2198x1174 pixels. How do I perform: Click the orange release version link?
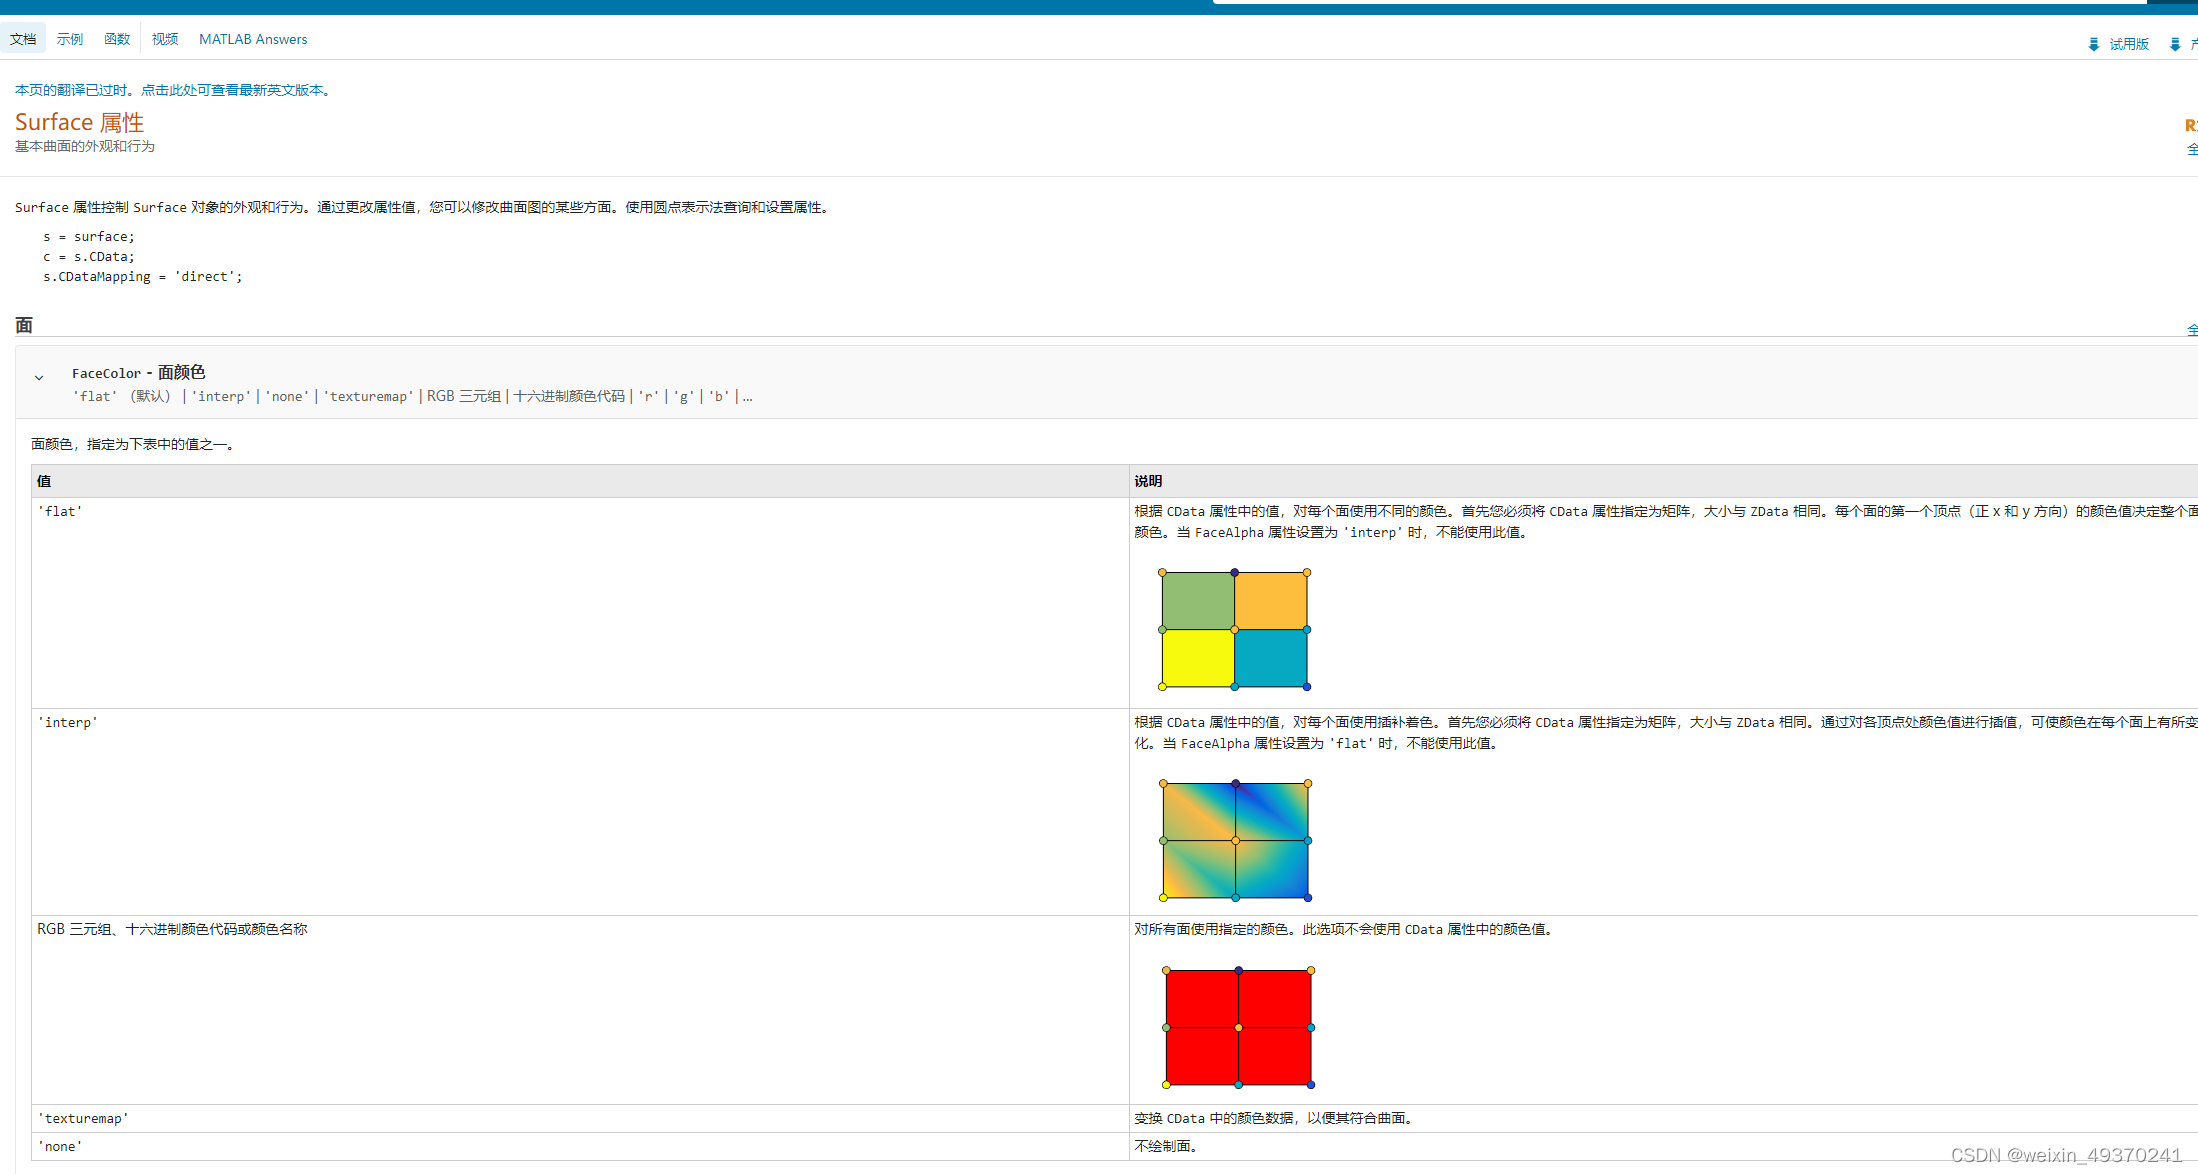pos(2192,125)
